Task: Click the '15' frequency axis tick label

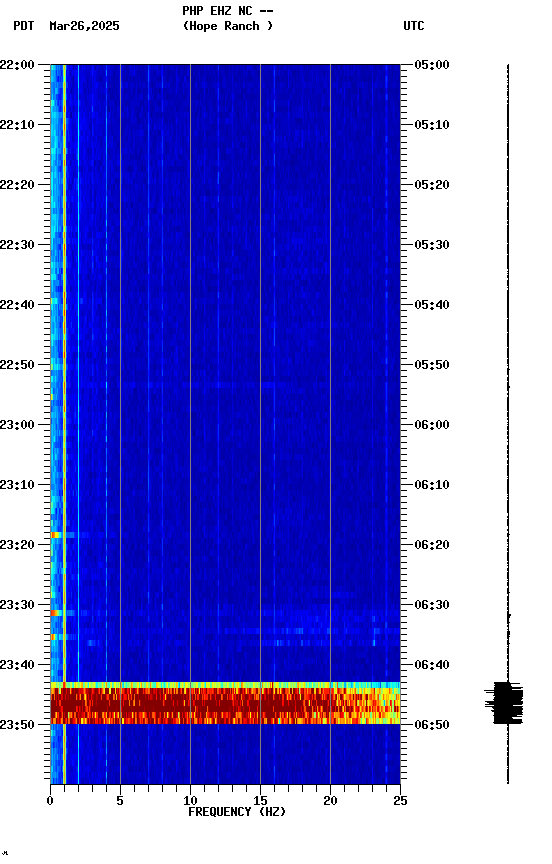Action: pyautogui.click(x=260, y=801)
